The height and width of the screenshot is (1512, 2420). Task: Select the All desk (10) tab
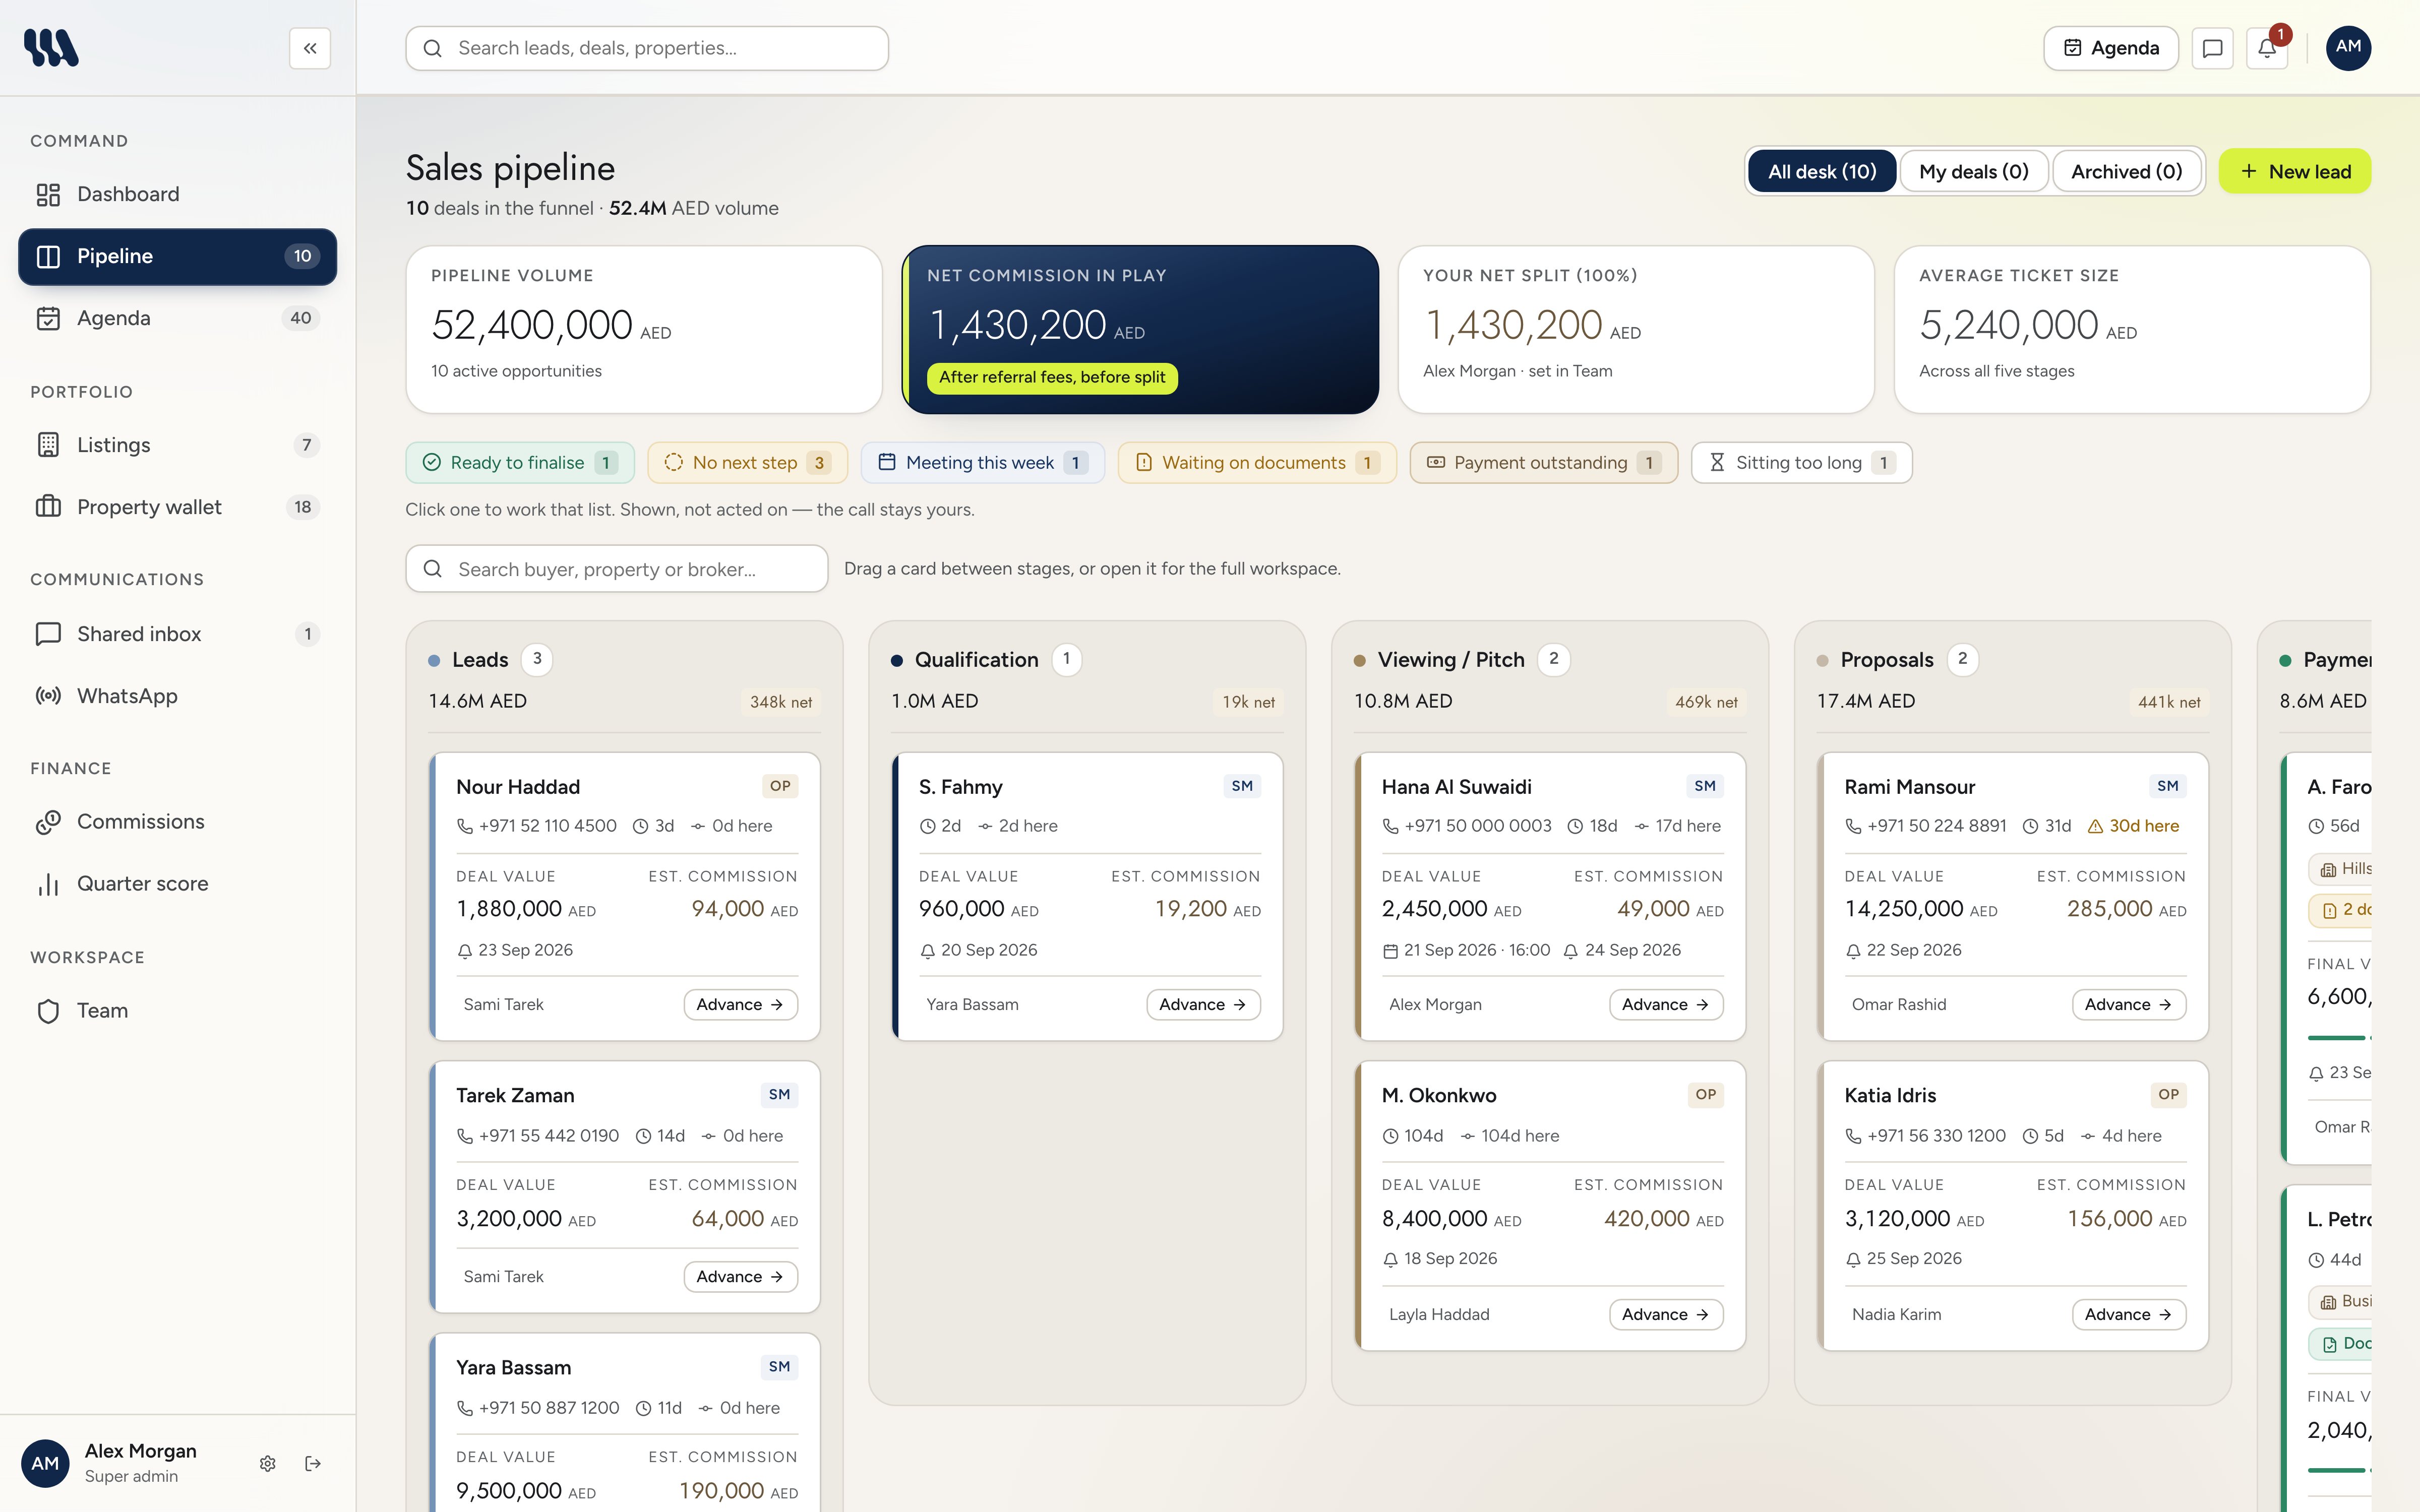pos(1822,172)
